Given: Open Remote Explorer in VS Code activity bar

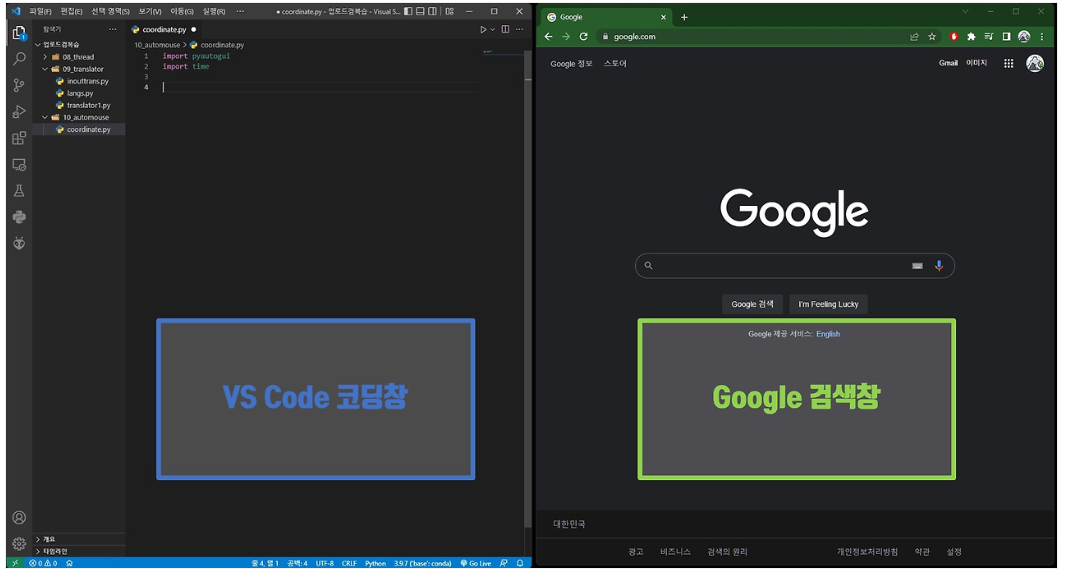Looking at the screenshot, I should (x=19, y=165).
